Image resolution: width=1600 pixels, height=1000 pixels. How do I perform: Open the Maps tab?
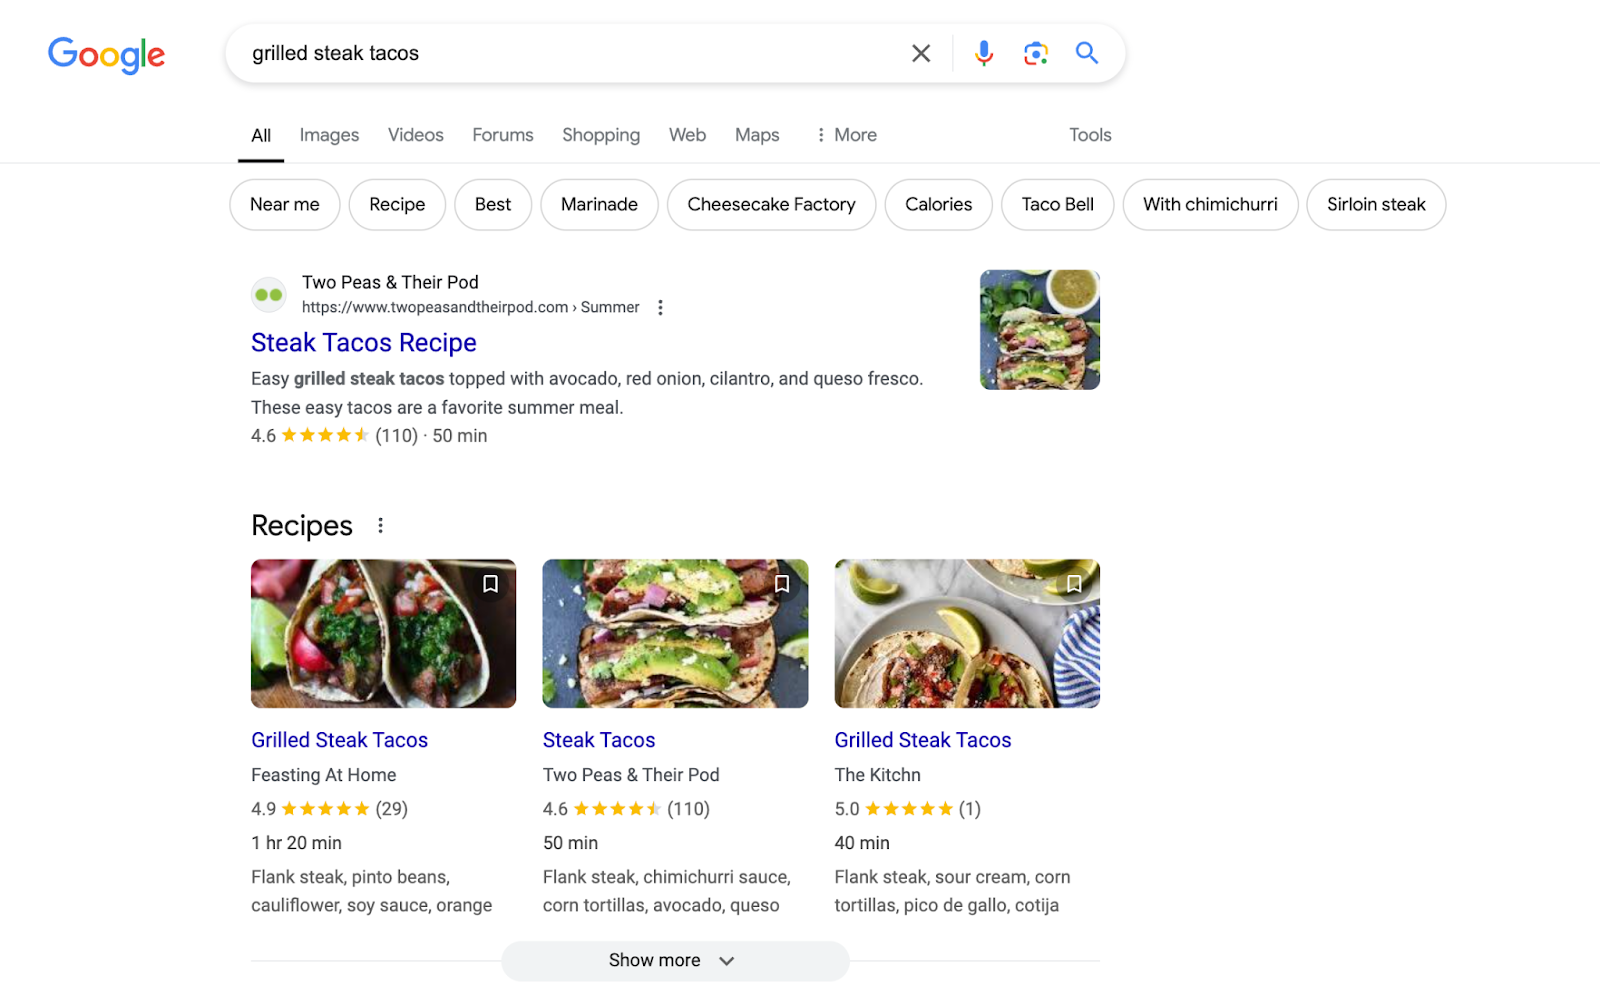(757, 135)
